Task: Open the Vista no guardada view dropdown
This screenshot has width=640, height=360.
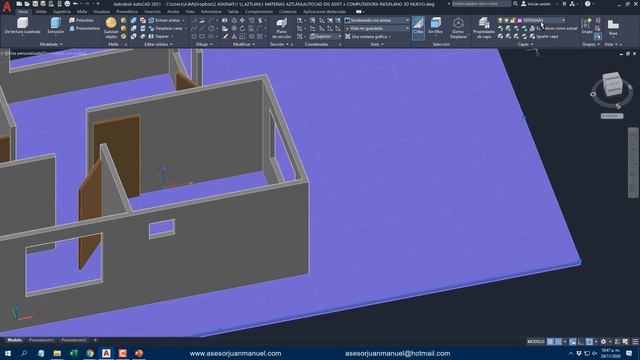Action: tap(377, 28)
